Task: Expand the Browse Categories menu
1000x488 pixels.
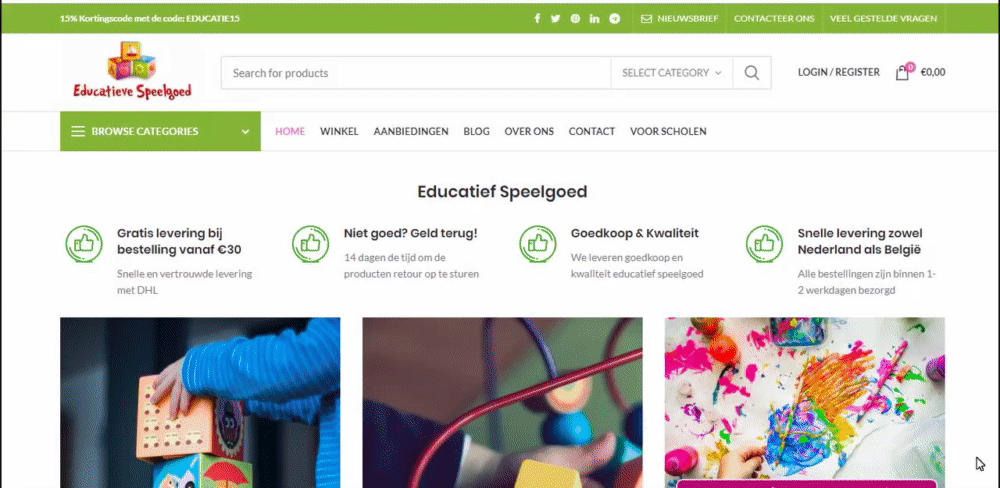Action: coord(160,131)
